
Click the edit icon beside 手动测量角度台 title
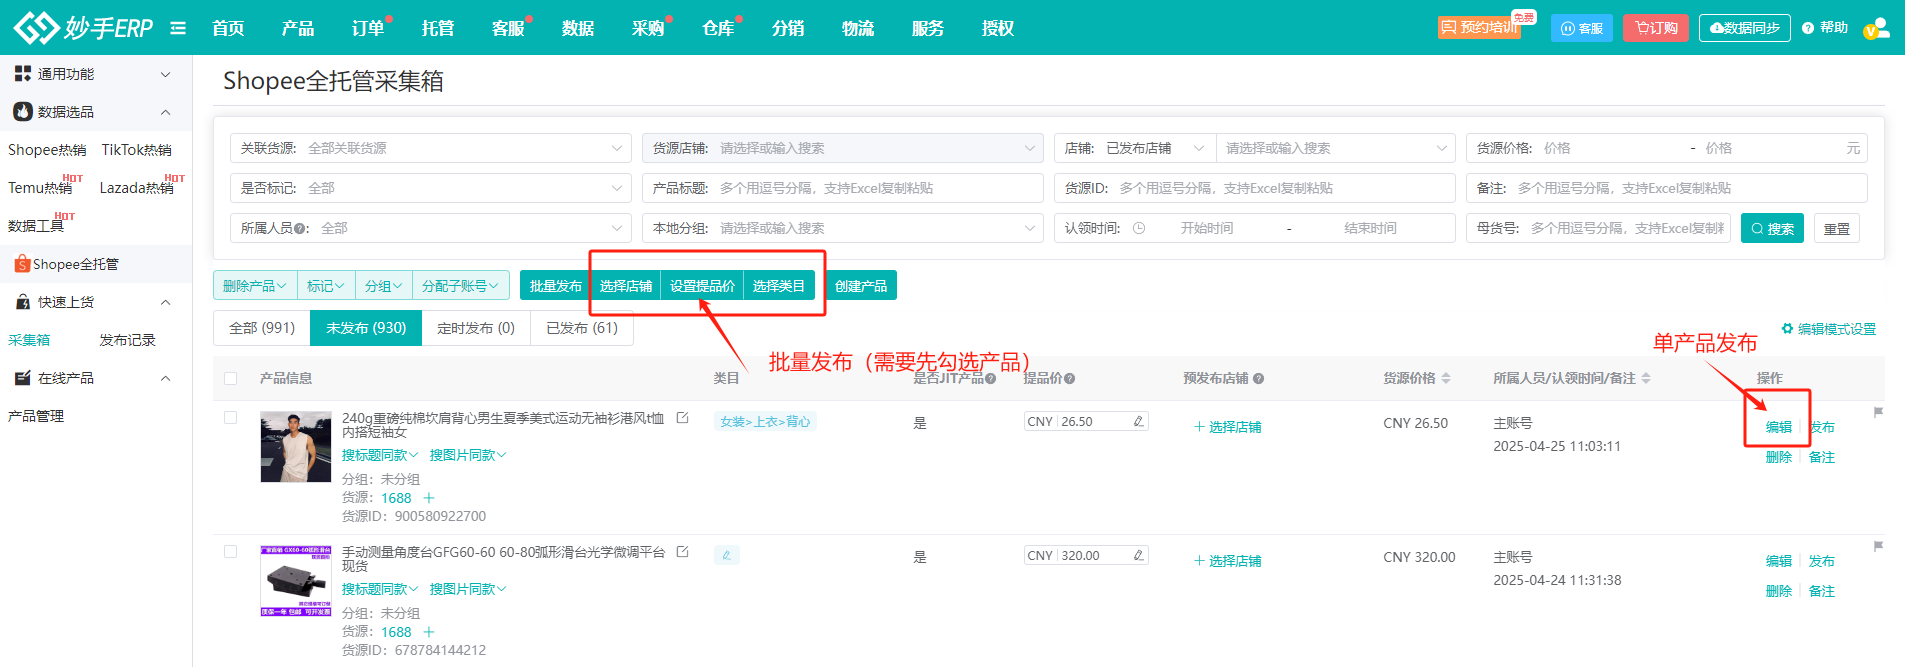pyautogui.click(x=682, y=552)
